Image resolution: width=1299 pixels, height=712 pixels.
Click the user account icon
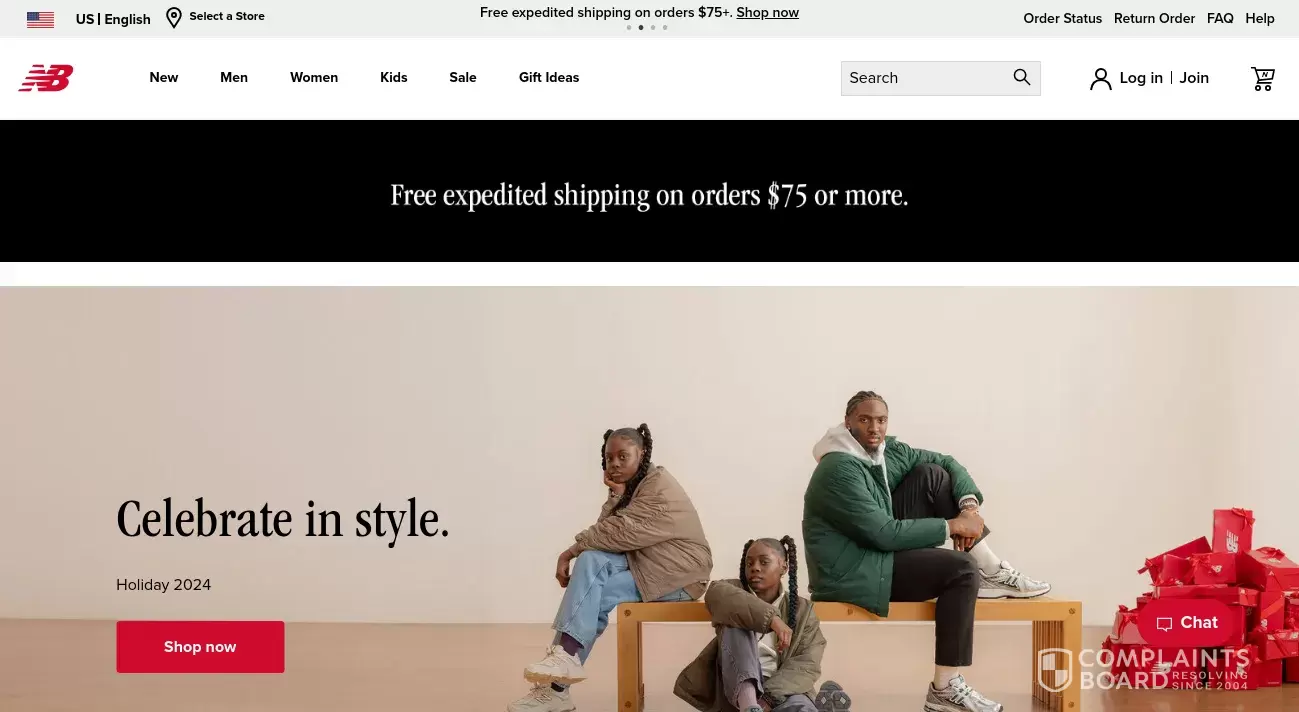1101,79
